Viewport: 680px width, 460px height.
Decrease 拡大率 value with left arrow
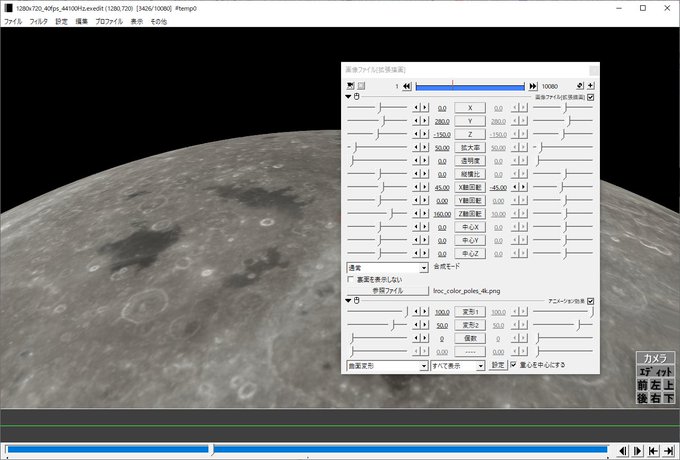tap(416, 147)
